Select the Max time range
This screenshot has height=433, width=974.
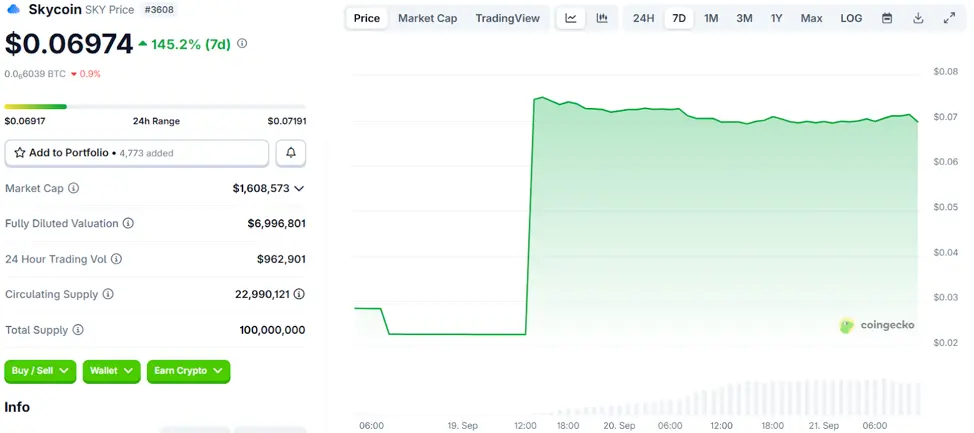811,18
